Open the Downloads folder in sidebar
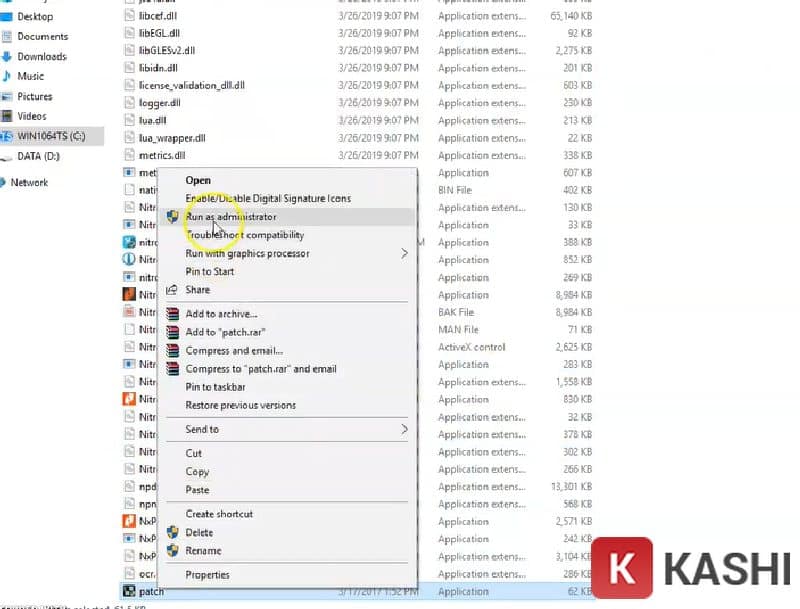Screen dimensions: 800x609 pos(44,56)
